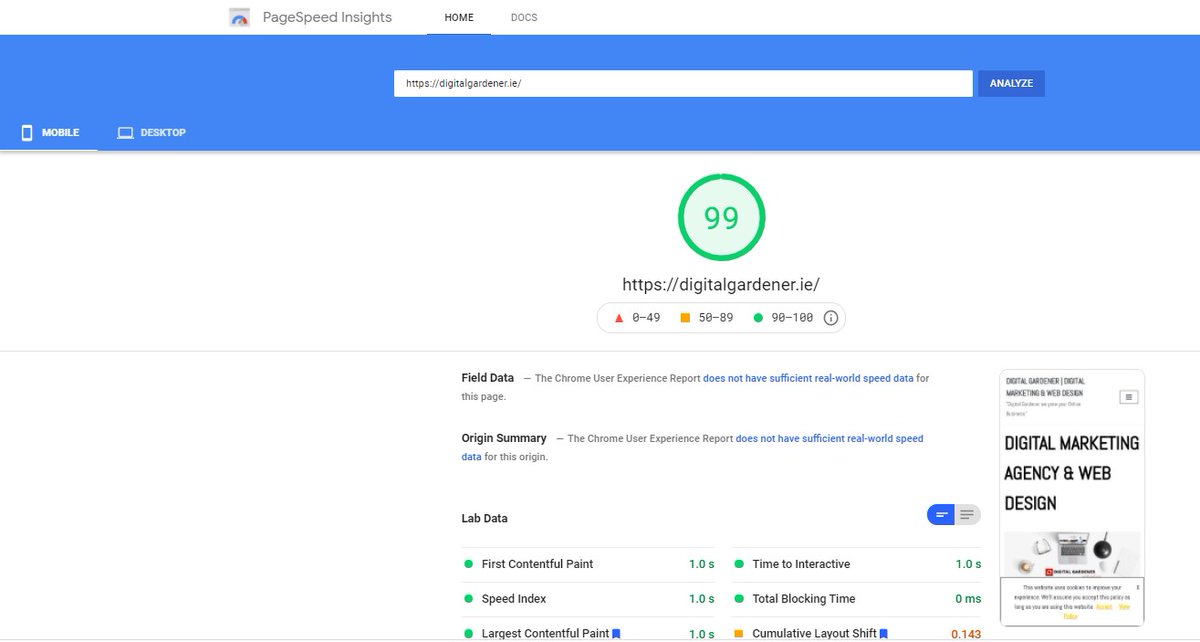Click the green dot beside Time to Interactive
This screenshot has width=1200, height=642.
pos(738,564)
